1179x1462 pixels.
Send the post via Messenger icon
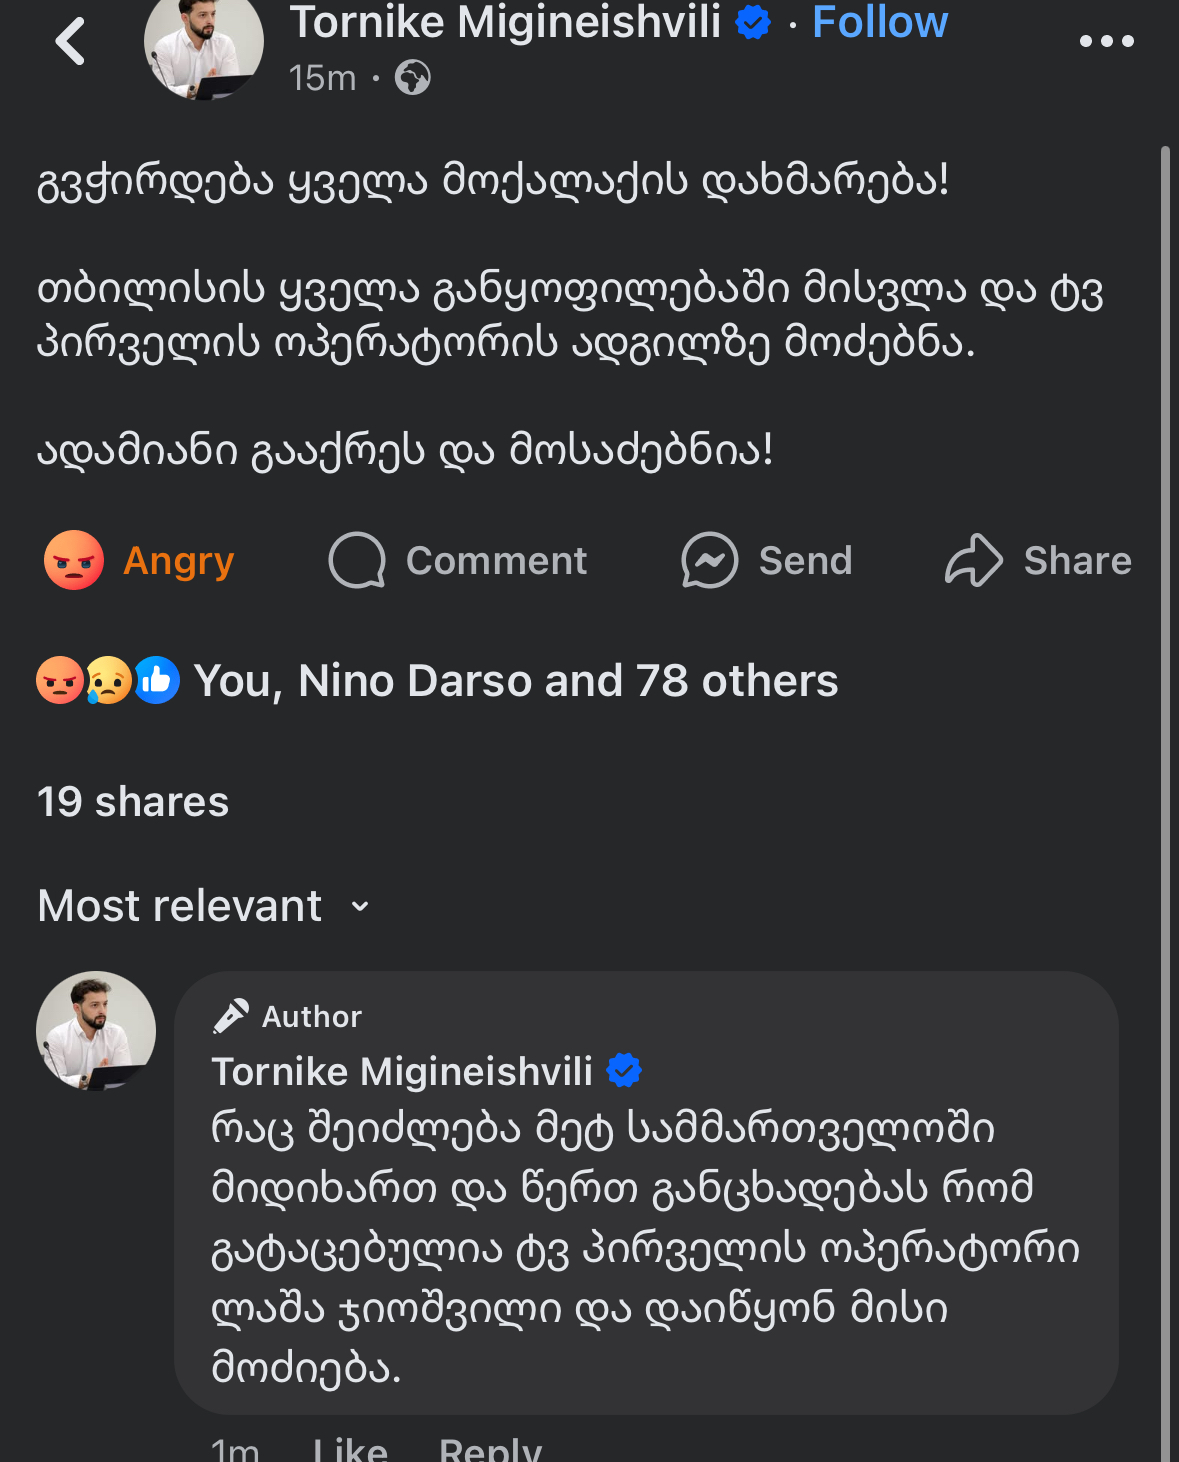coord(709,561)
